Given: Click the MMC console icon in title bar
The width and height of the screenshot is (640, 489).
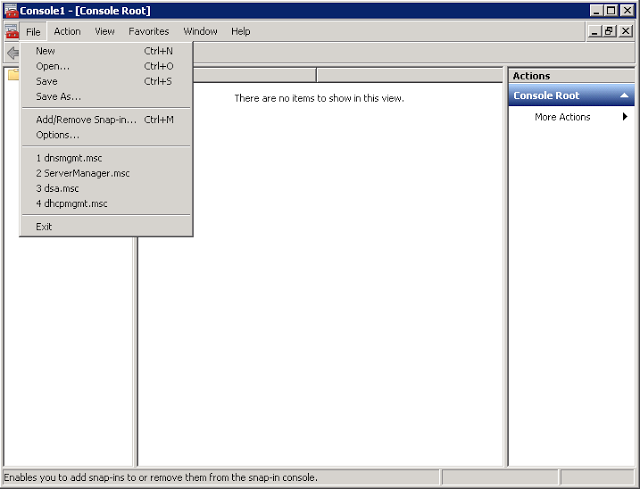Looking at the screenshot, I should pyautogui.click(x=11, y=11).
